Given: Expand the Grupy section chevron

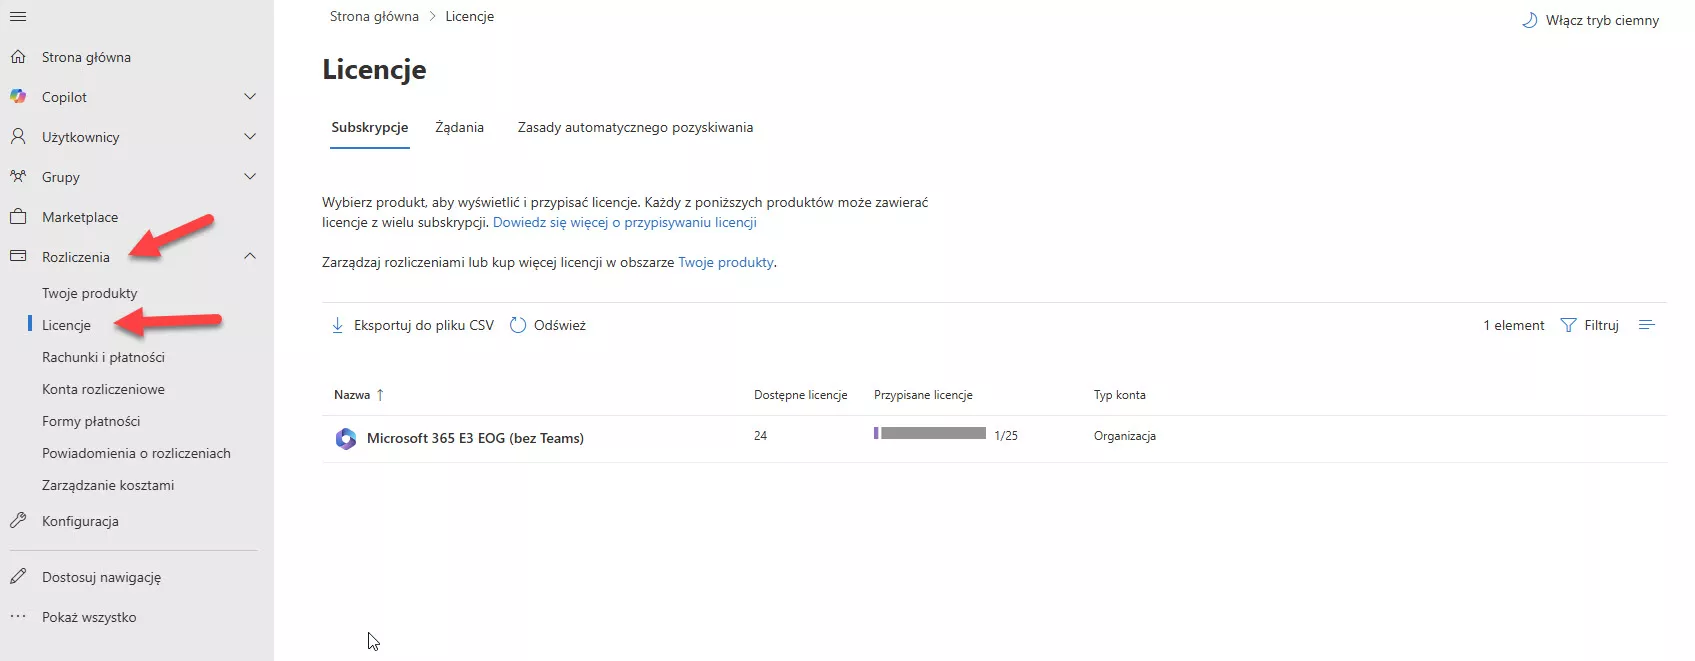Looking at the screenshot, I should (x=250, y=177).
